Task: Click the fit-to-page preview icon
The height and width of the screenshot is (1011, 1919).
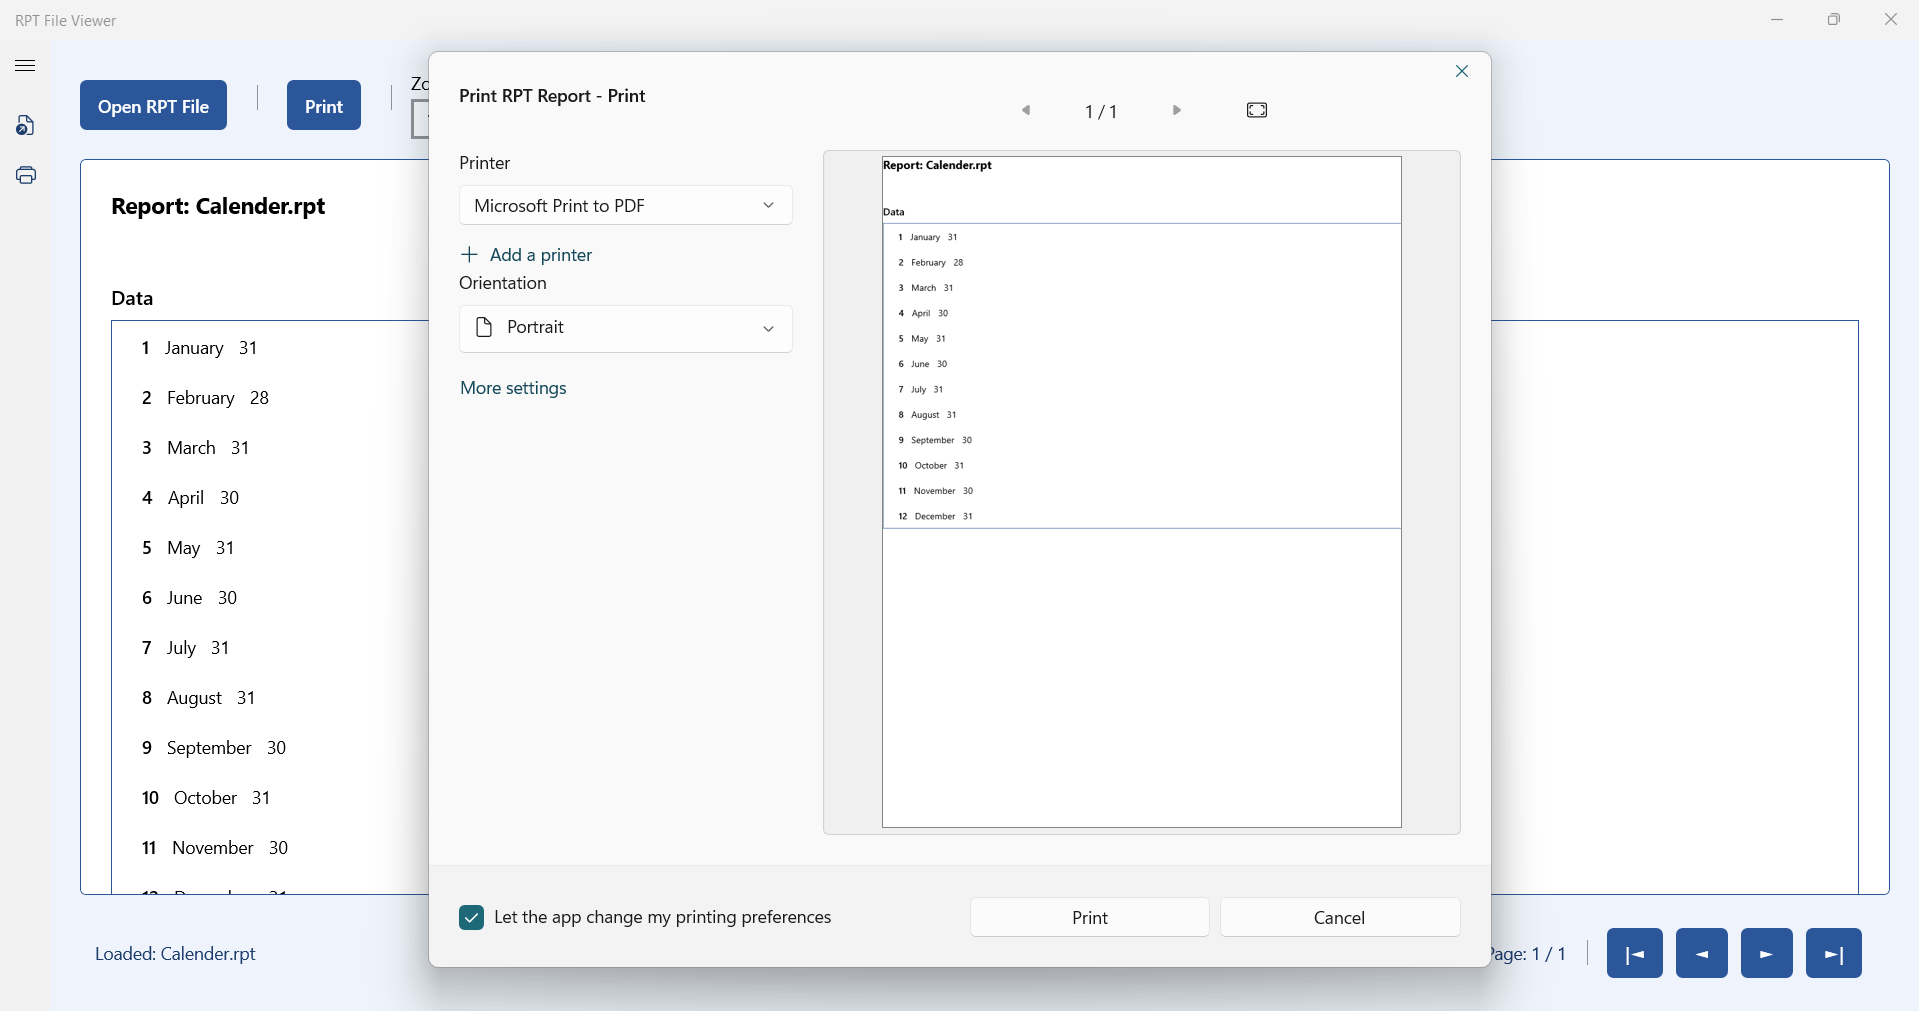Action: (x=1256, y=110)
